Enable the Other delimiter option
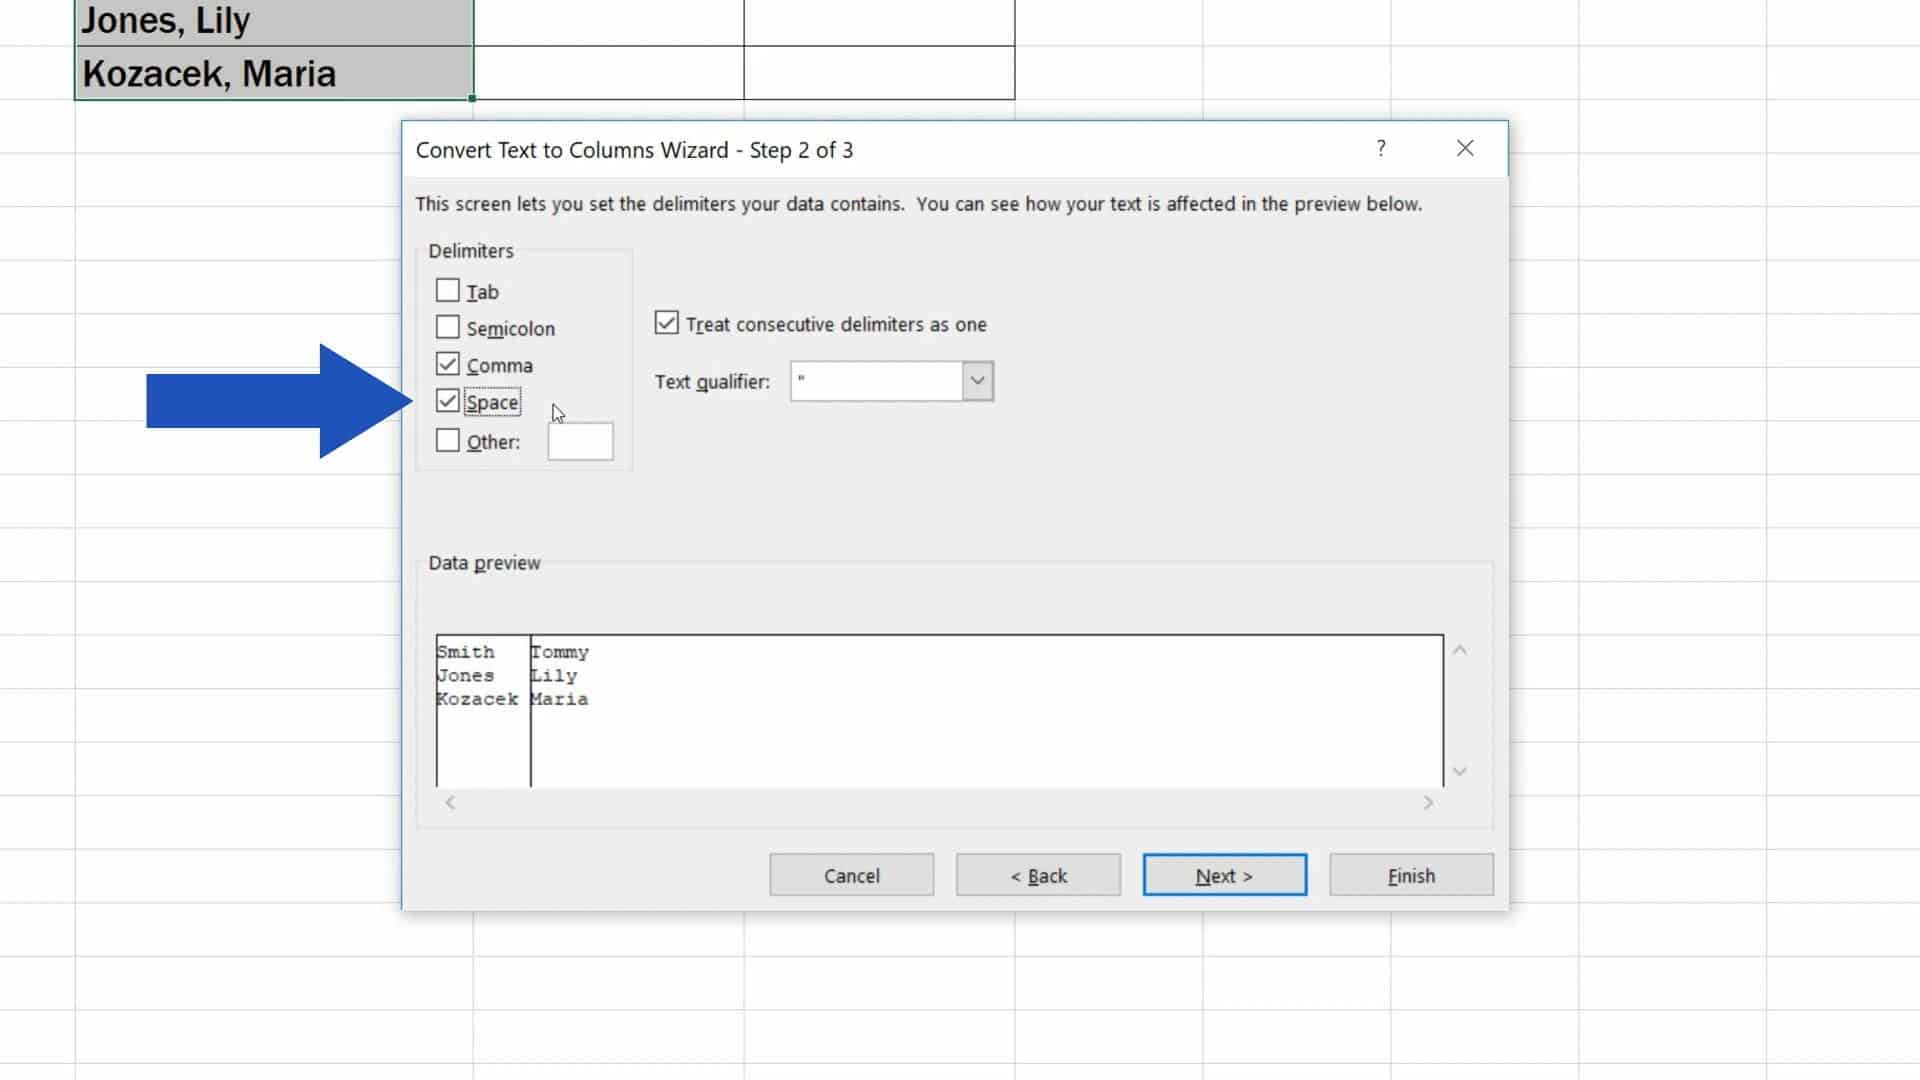 (x=448, y=440)
